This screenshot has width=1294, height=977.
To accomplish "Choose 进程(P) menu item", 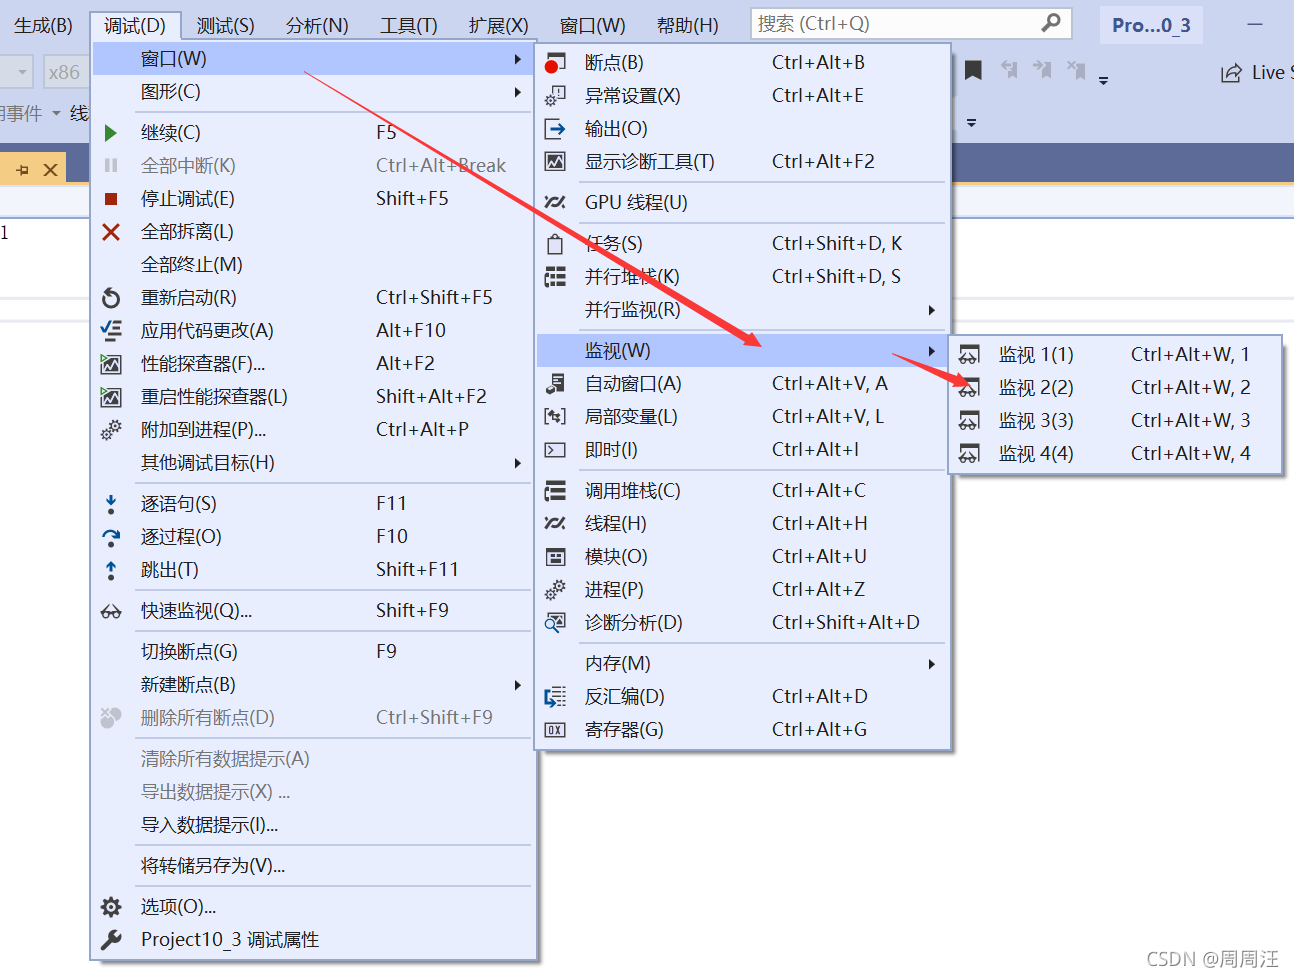I will (743, 590).
